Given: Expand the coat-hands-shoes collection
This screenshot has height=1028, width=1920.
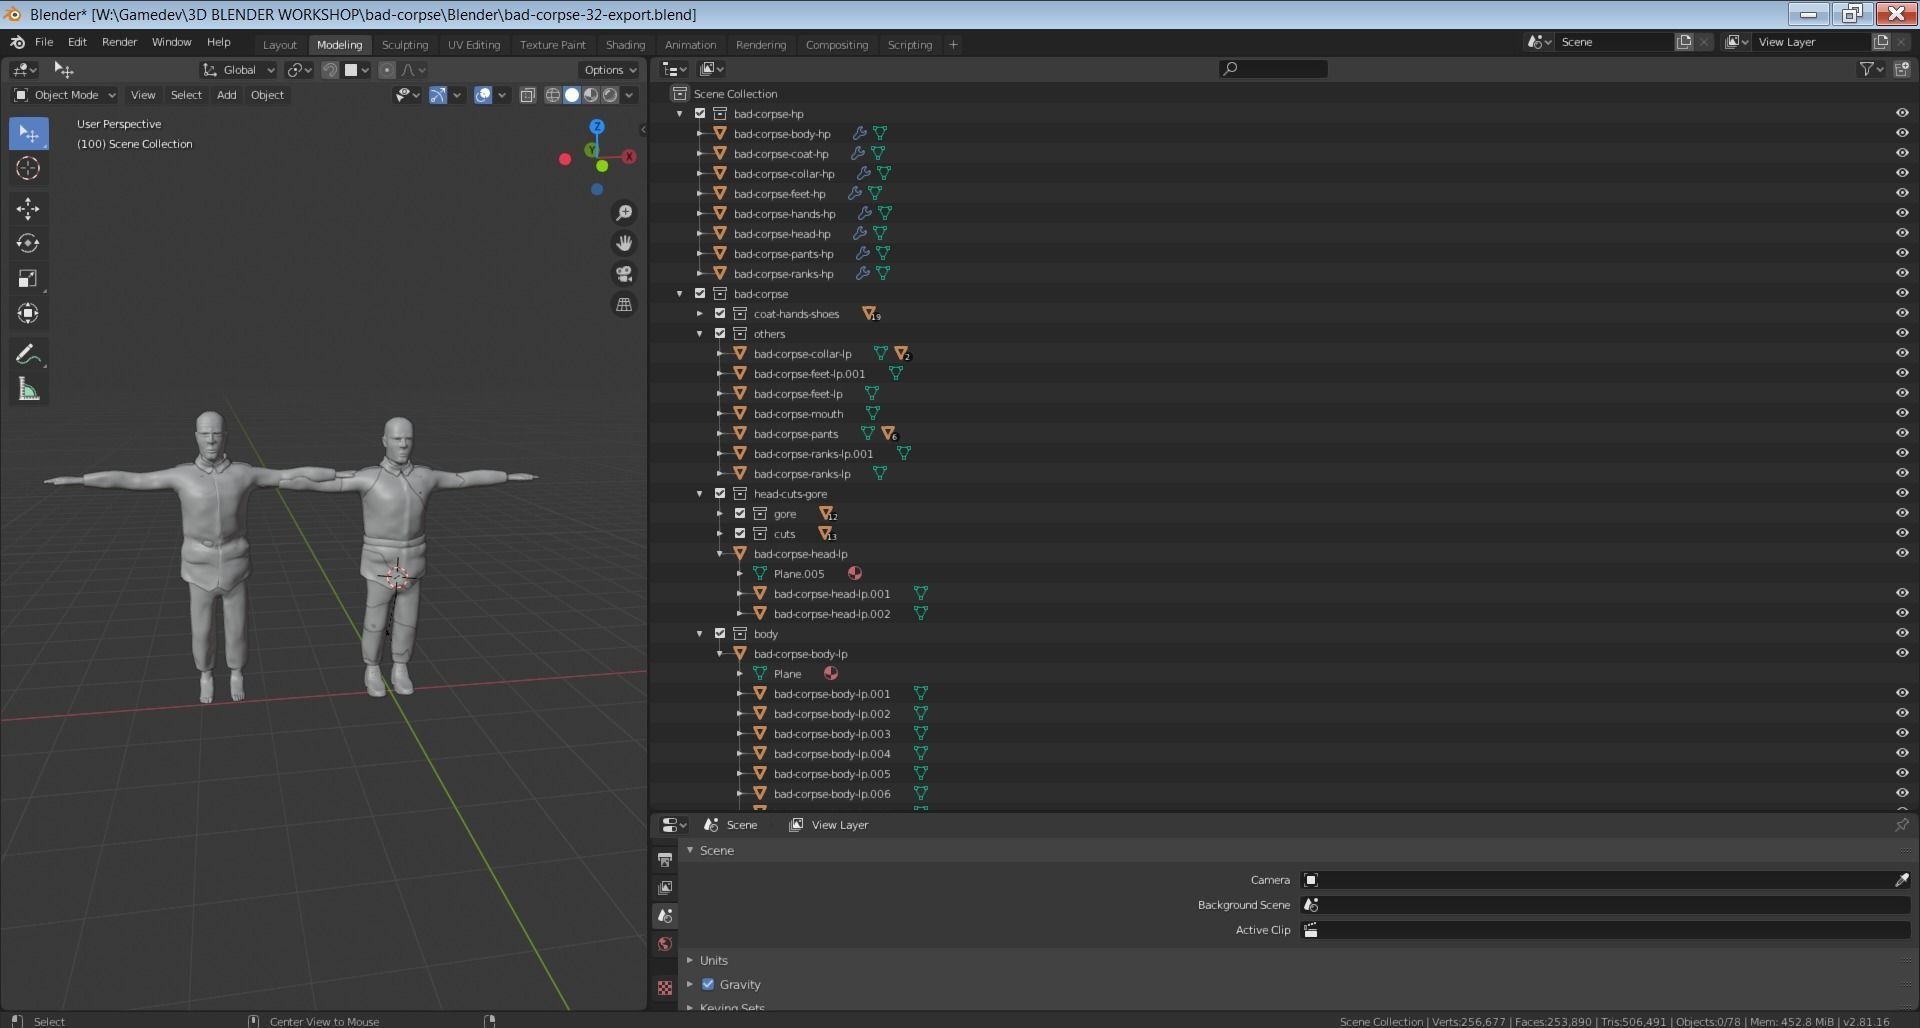Looking at the screenshot, I should click(700, 313).
